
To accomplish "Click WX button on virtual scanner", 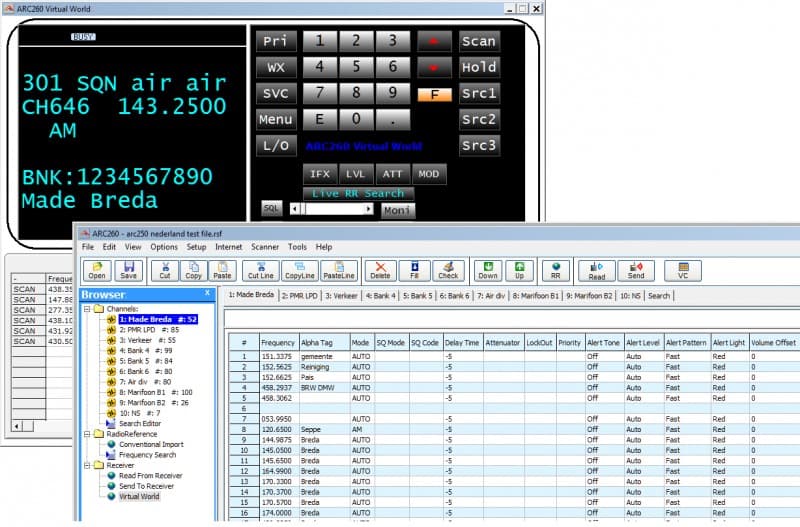I will point(276,67).
